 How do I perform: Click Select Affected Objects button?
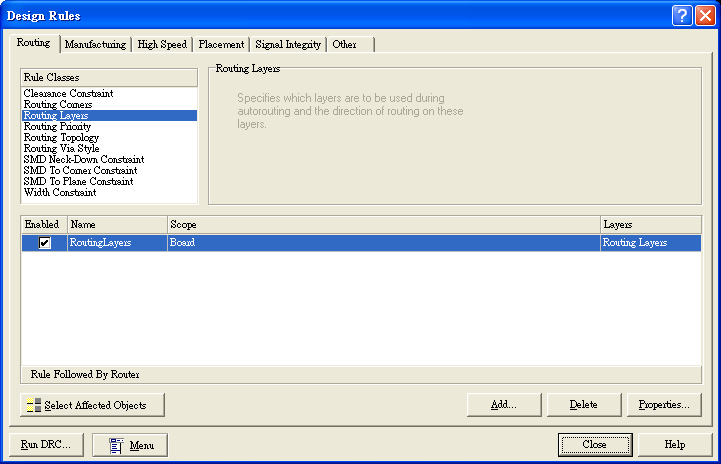pyautogui.click(x=93, y=405)
